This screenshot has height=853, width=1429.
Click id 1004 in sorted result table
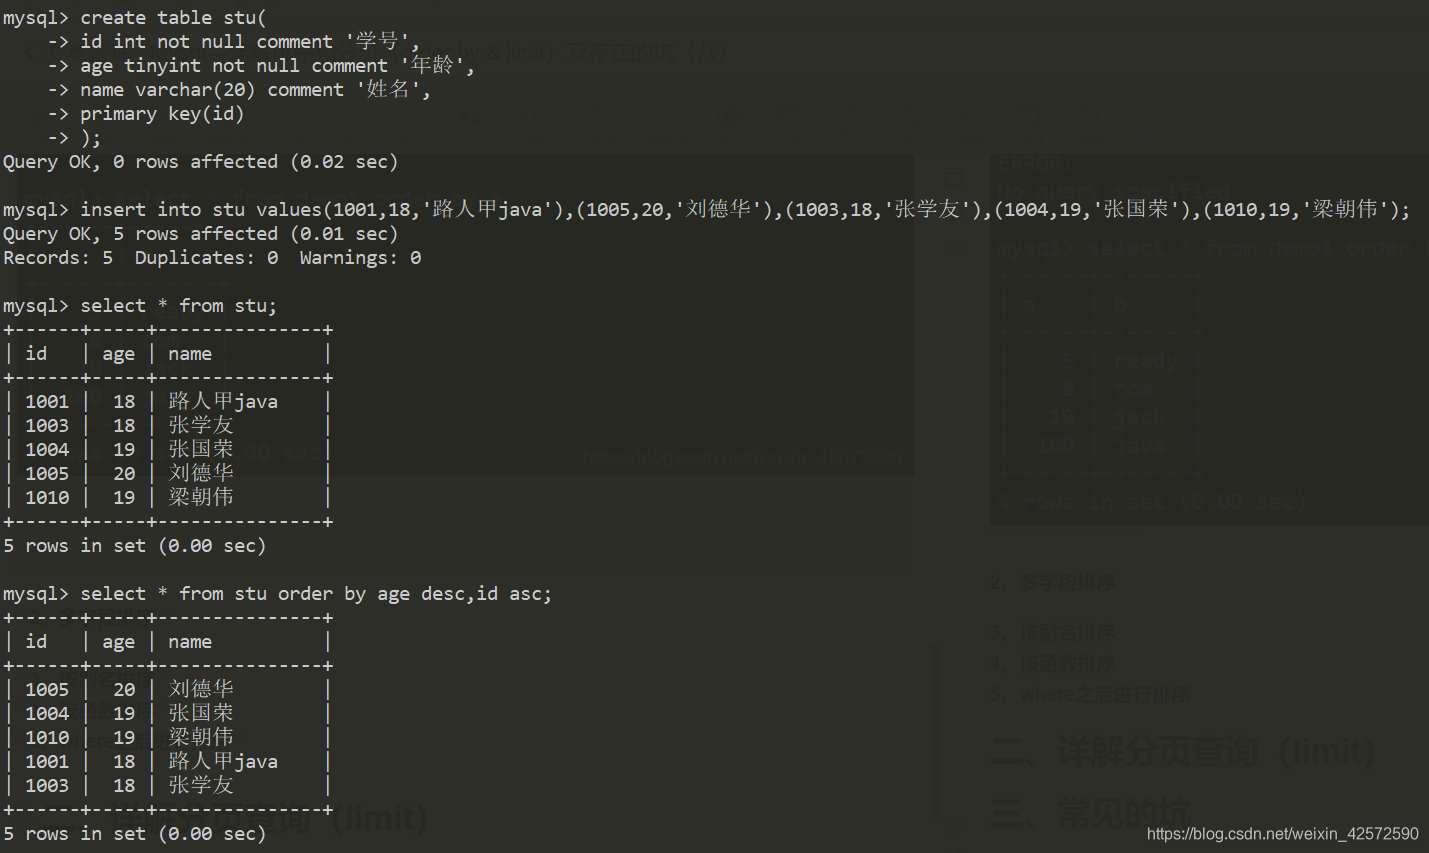pos(47,714)
